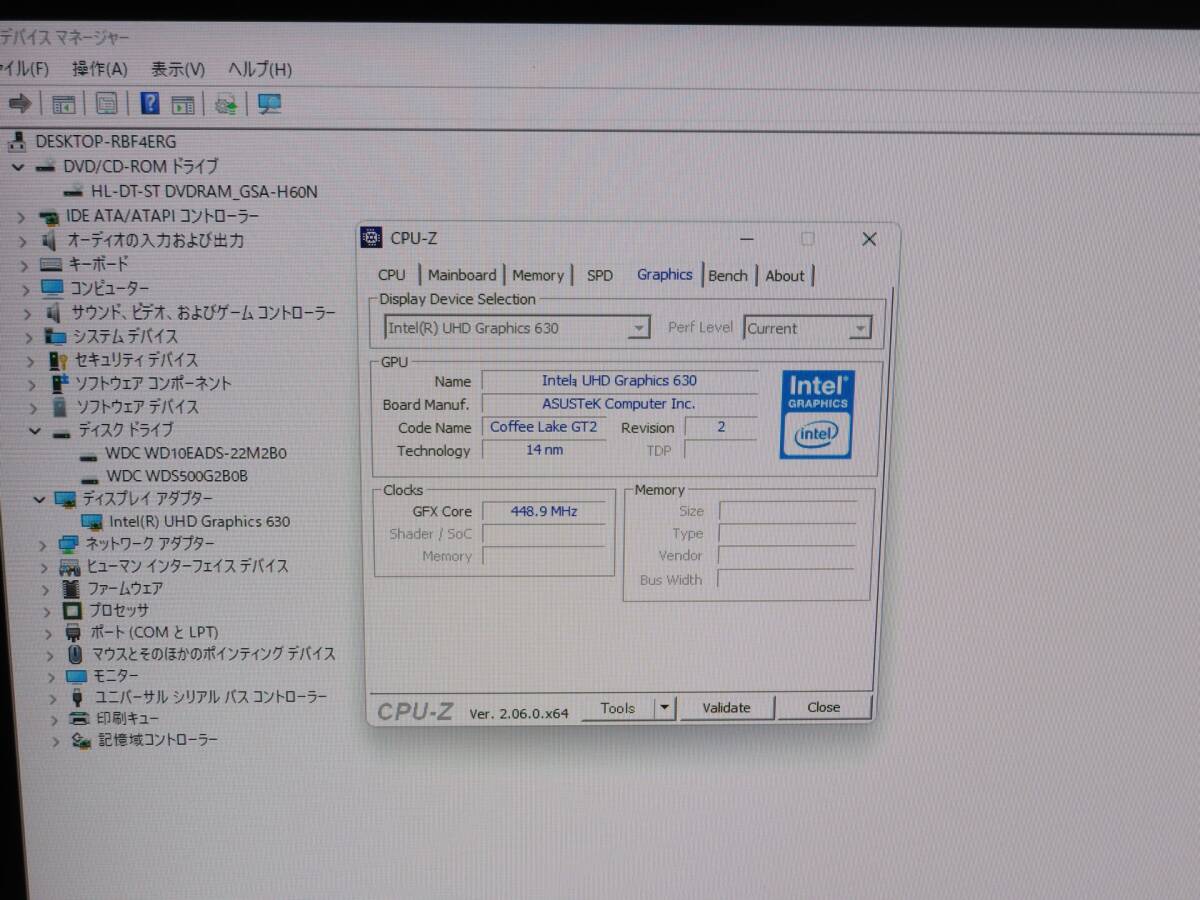The image size is (1200, 900).
Task: Switch to the SPD tab
Action: (600, 275)
